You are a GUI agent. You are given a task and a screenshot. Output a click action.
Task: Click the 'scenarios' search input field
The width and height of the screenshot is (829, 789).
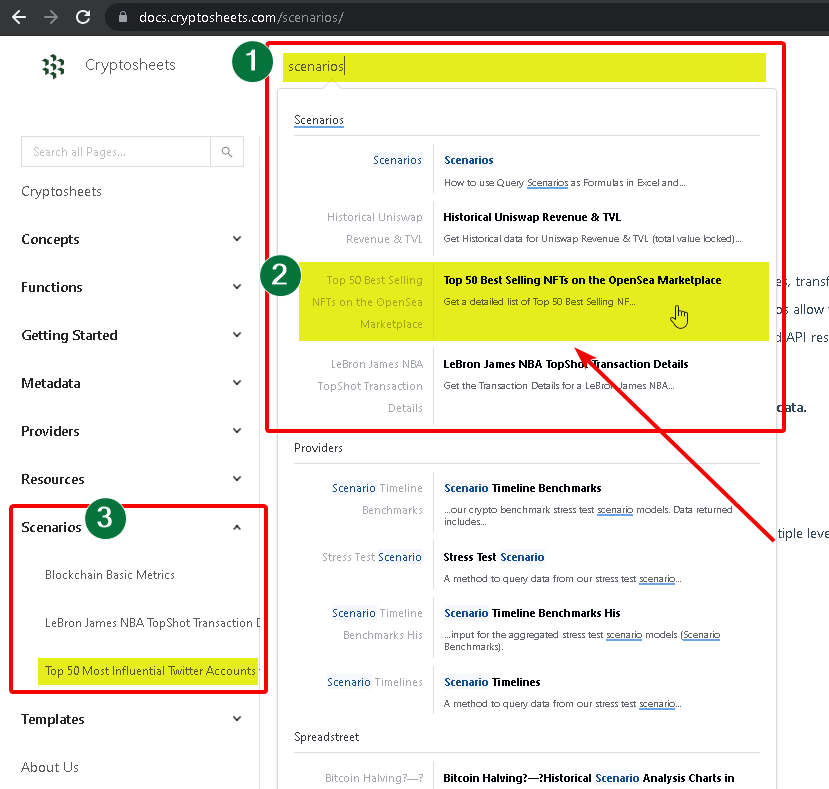point(524,67)
